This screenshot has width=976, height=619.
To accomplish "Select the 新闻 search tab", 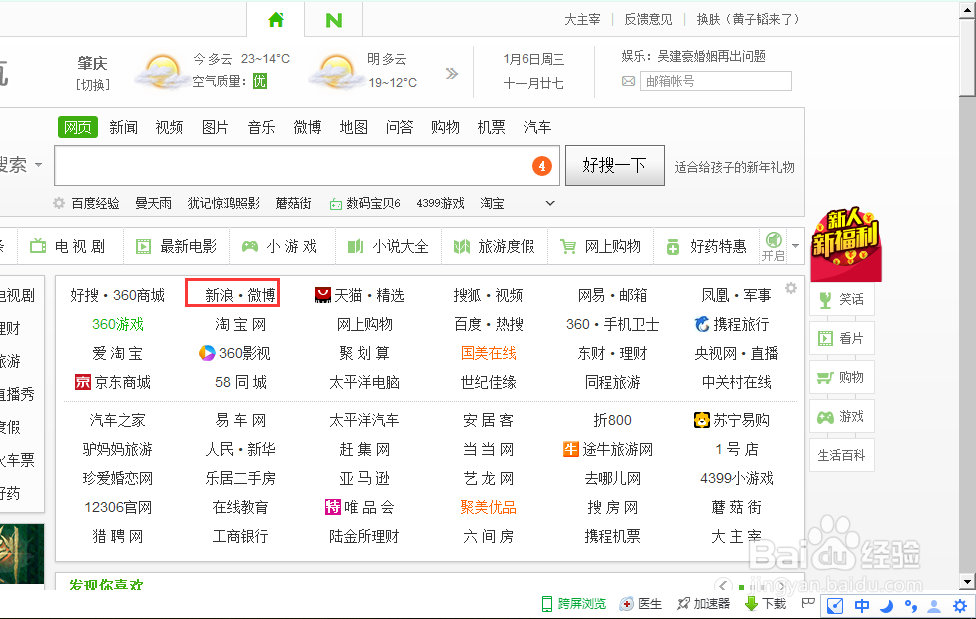I will point(123,127).
